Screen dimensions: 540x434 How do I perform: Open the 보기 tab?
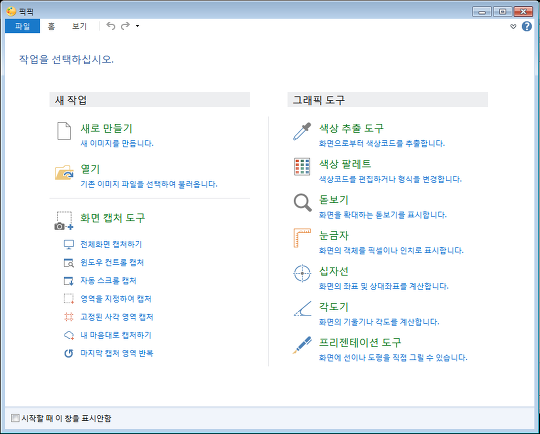[79, 26]
